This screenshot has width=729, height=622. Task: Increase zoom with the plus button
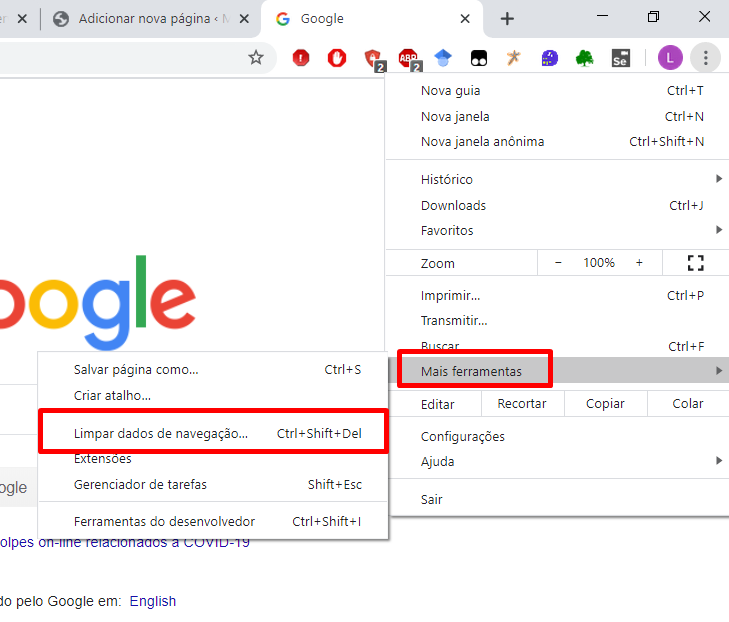coord(639,263)
